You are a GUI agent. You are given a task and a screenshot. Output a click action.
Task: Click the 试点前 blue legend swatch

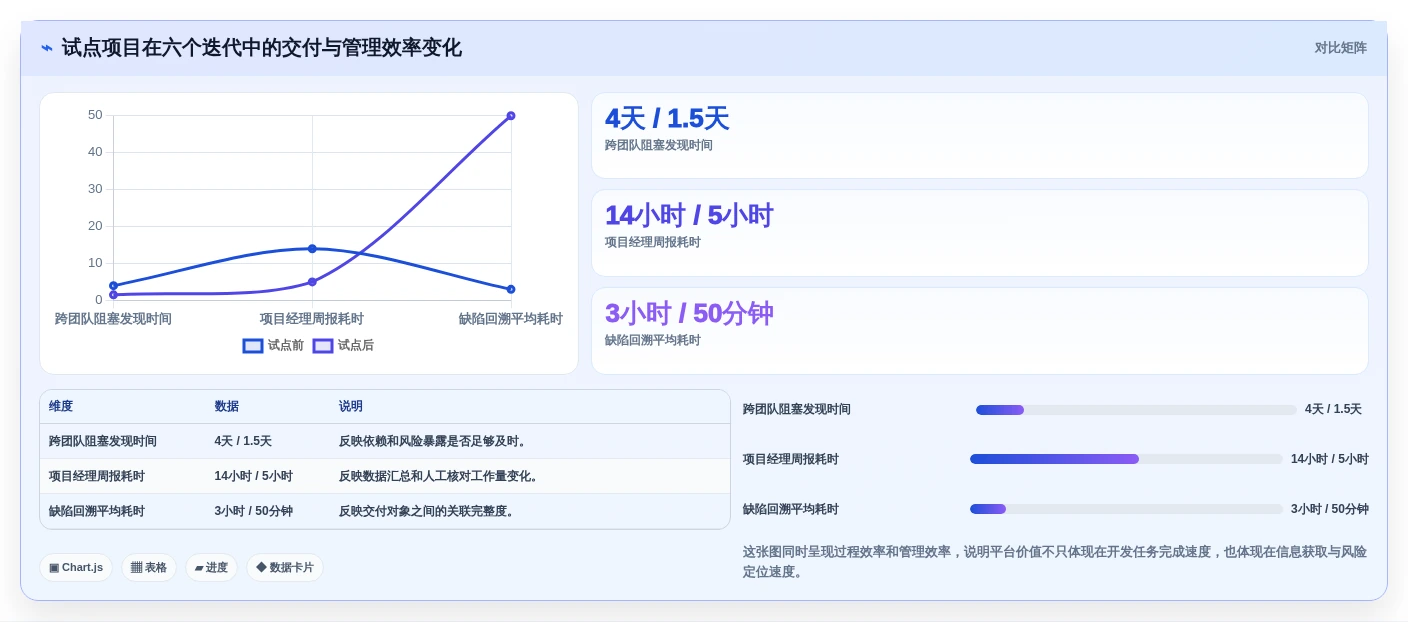253,346
